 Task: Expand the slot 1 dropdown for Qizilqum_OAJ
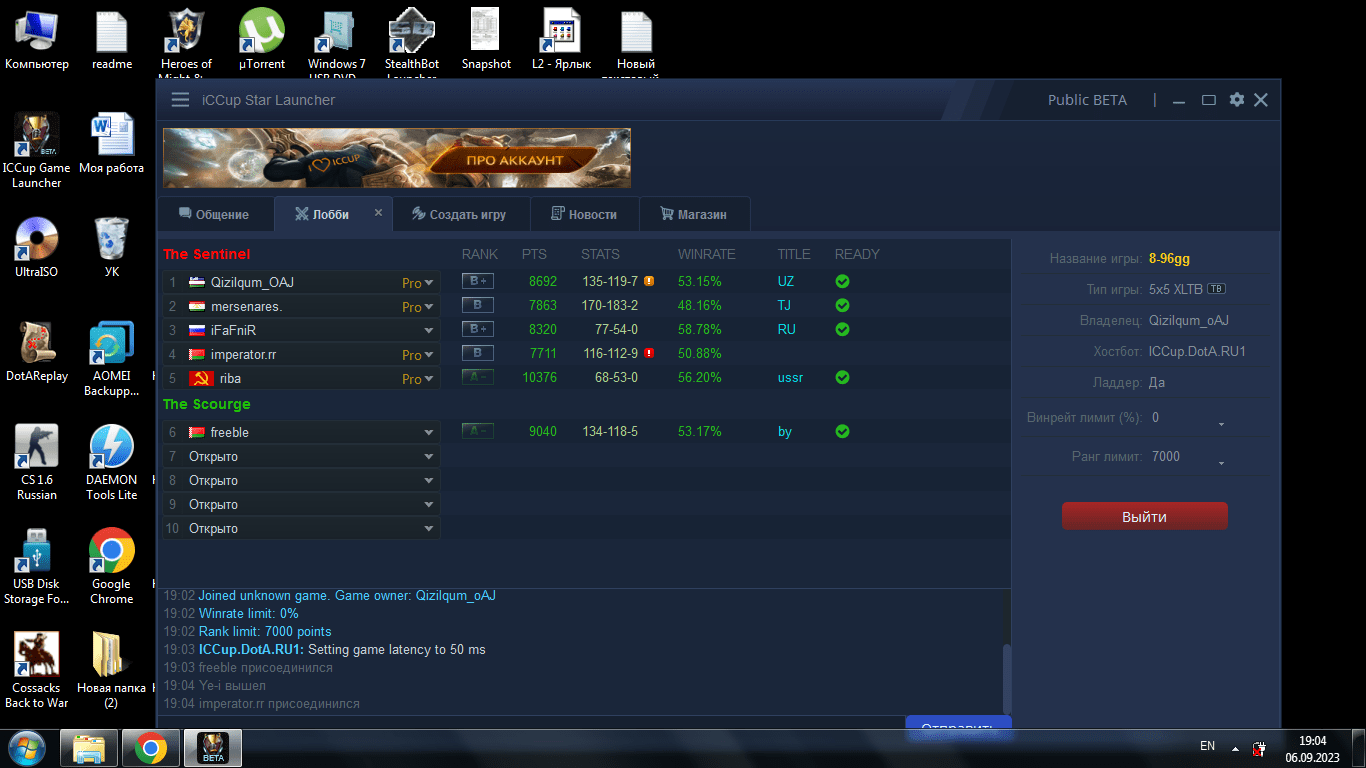click(x=429, y=283)
